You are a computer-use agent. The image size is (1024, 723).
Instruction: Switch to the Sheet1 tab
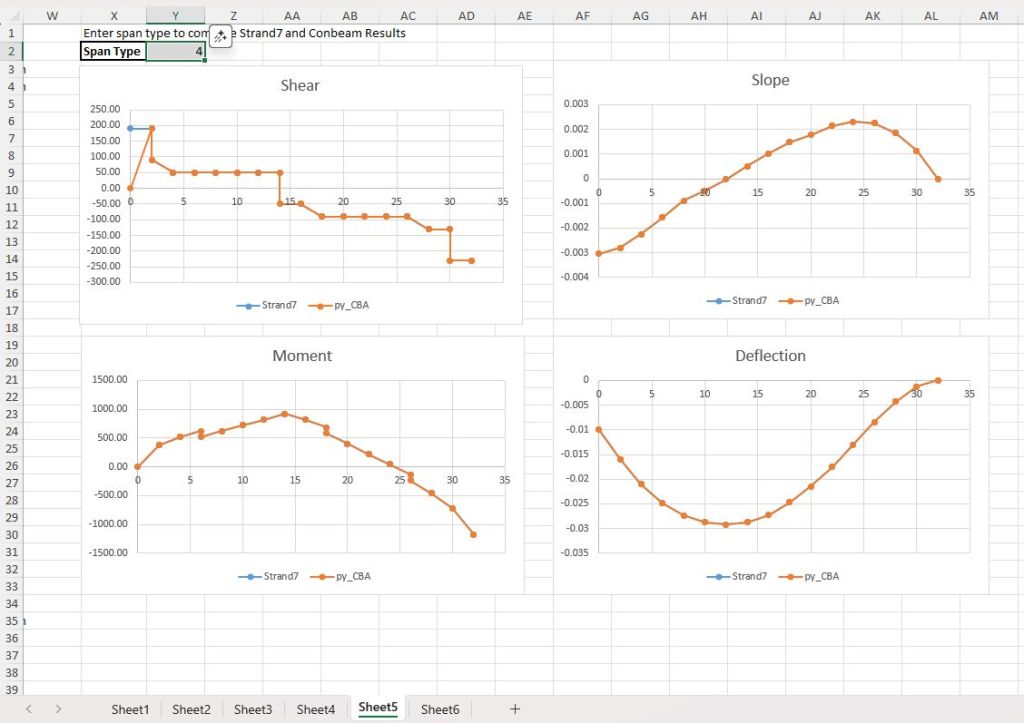pos(130,709)
